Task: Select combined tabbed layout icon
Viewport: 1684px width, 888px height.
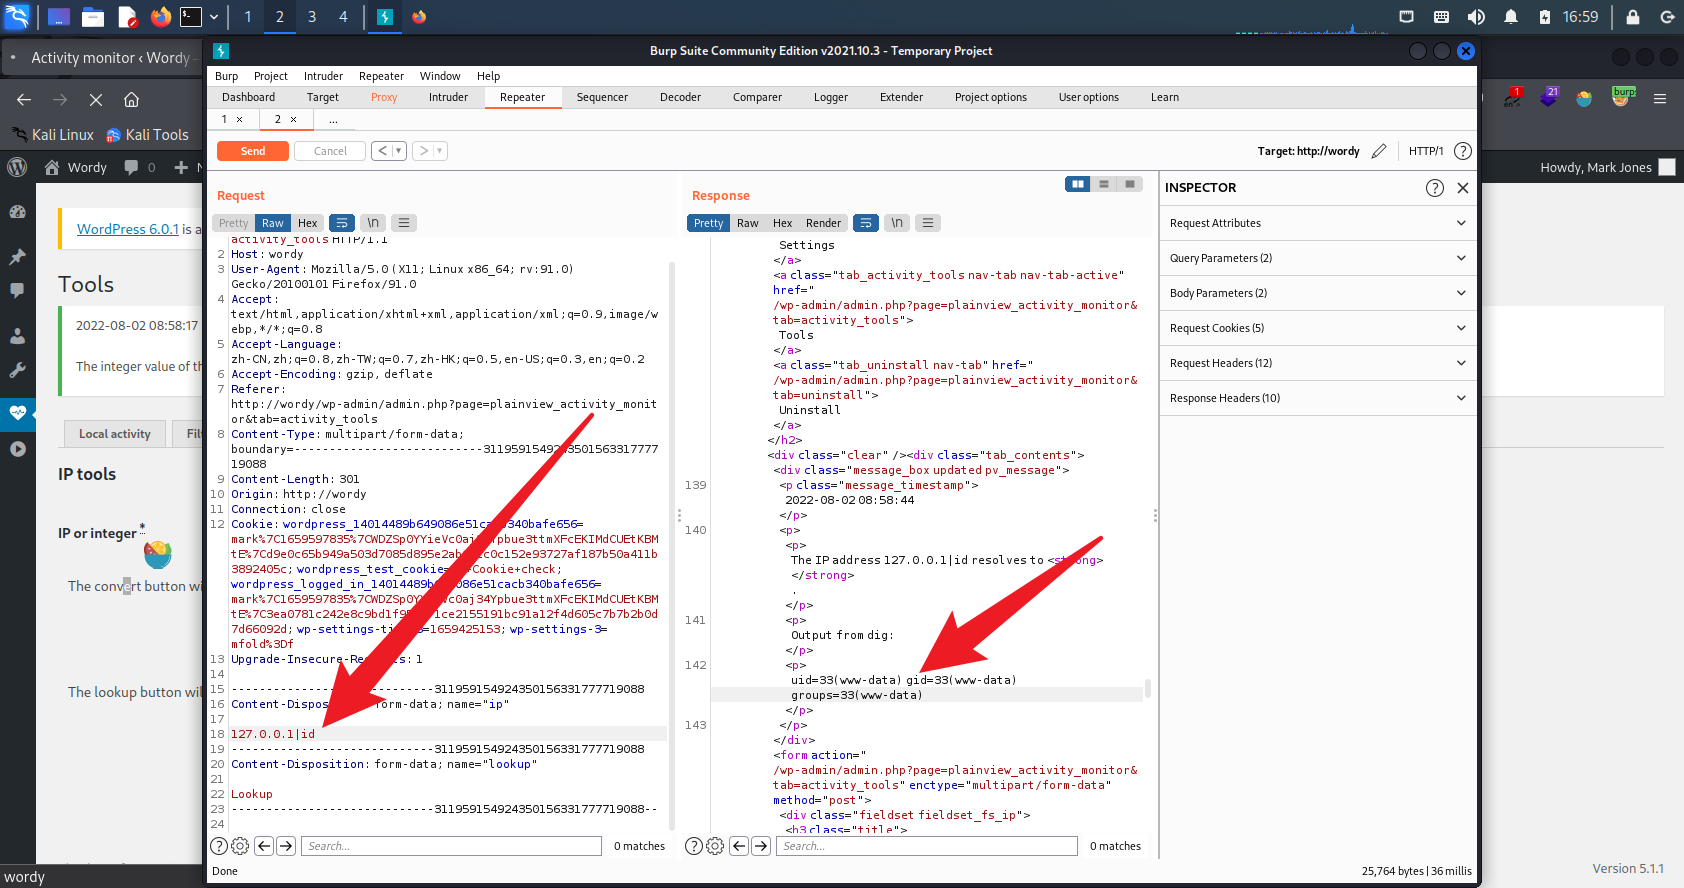Action: pos(1130,184)
